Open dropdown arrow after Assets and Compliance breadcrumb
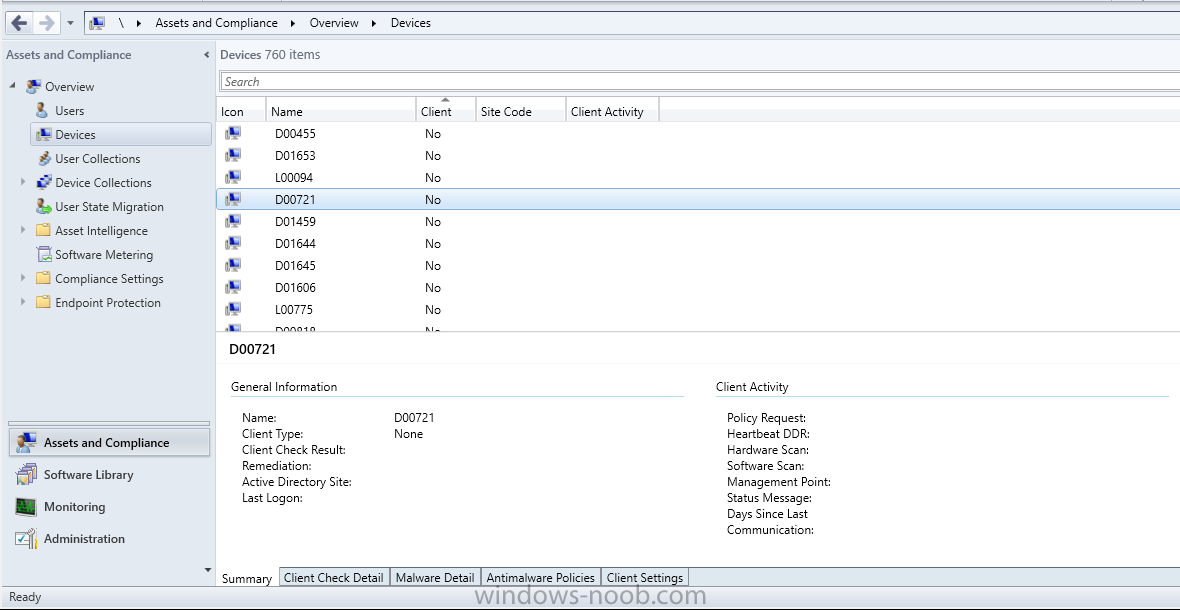This screenshot has height=610, width=1180. (294, 23)
